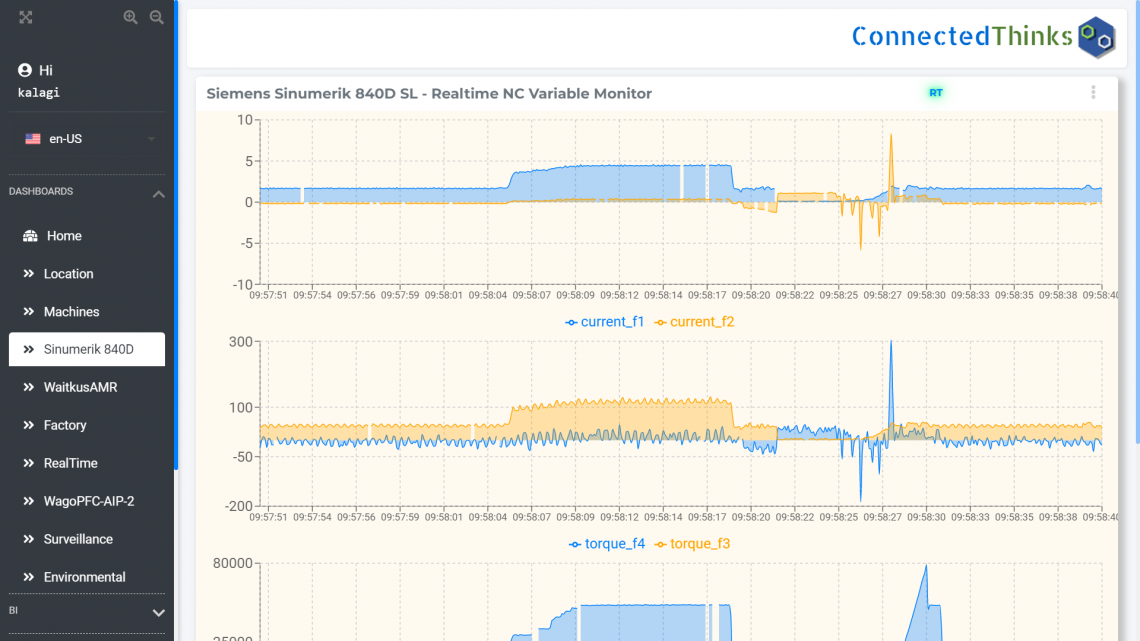Click the Home dashboard icon
This screenshot has height=641, width=1140.
pos(30,236)
